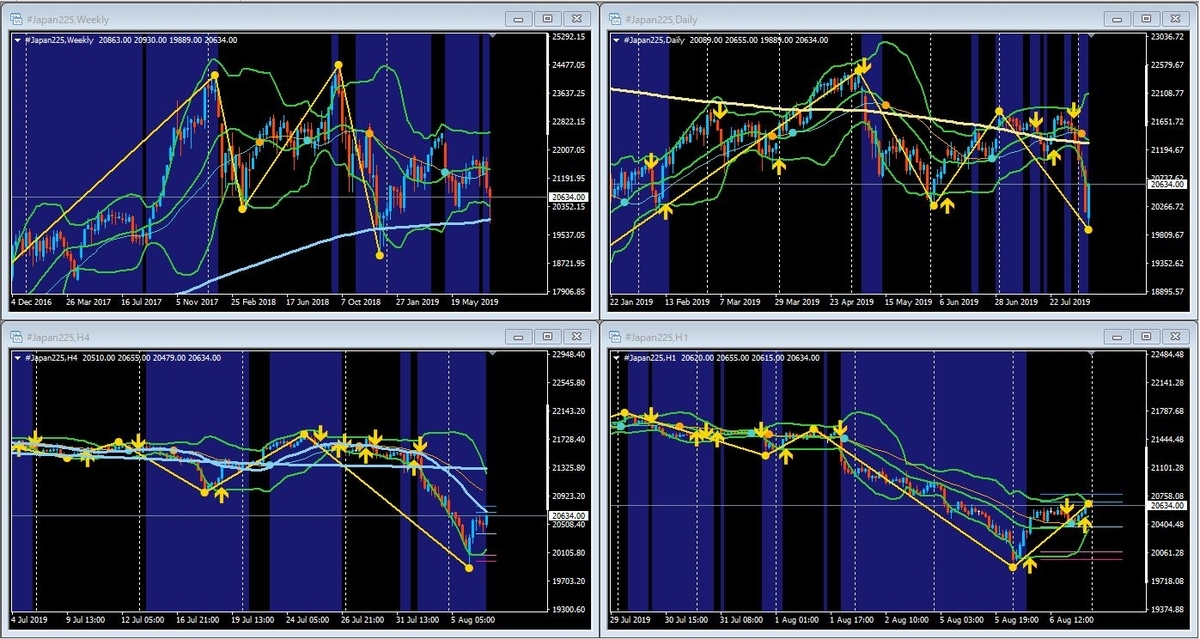The image size is (1200, 639).
Task: Click the '1 Aug 17:00' time label on H1 chart
Action: pyautogui.click(x=853, y=619)
